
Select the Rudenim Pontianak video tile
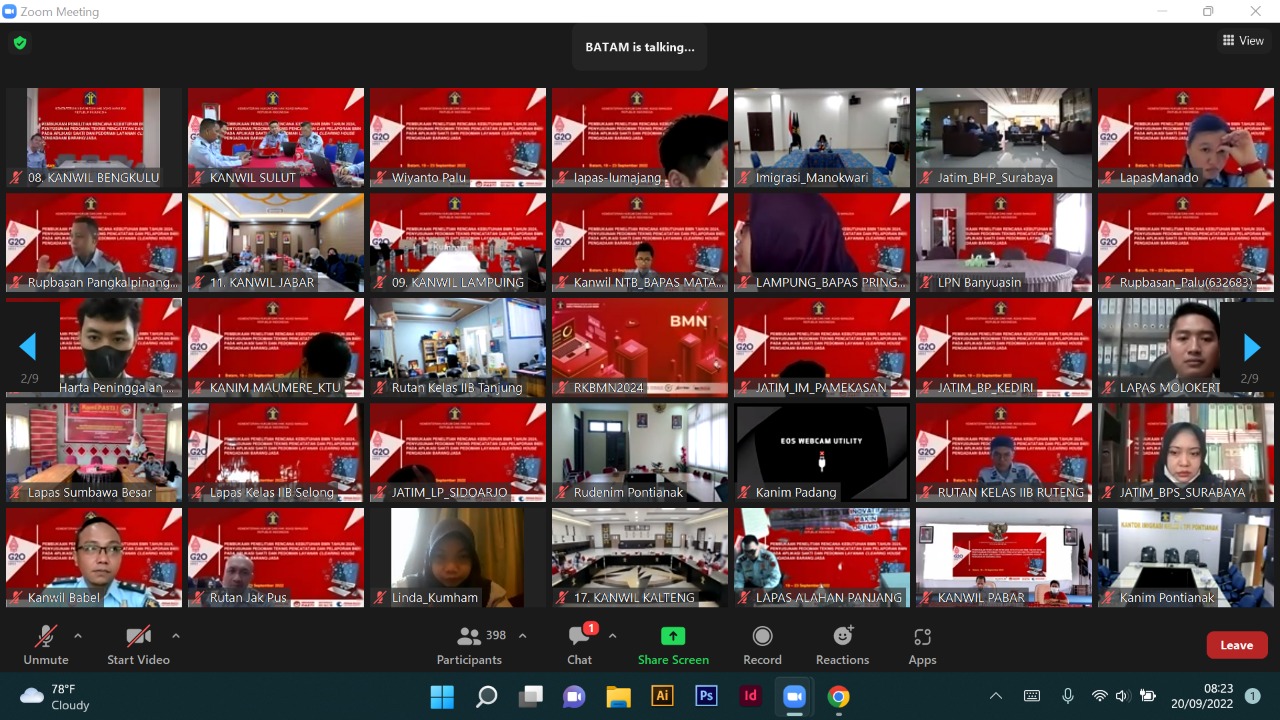tap(640, 452)
